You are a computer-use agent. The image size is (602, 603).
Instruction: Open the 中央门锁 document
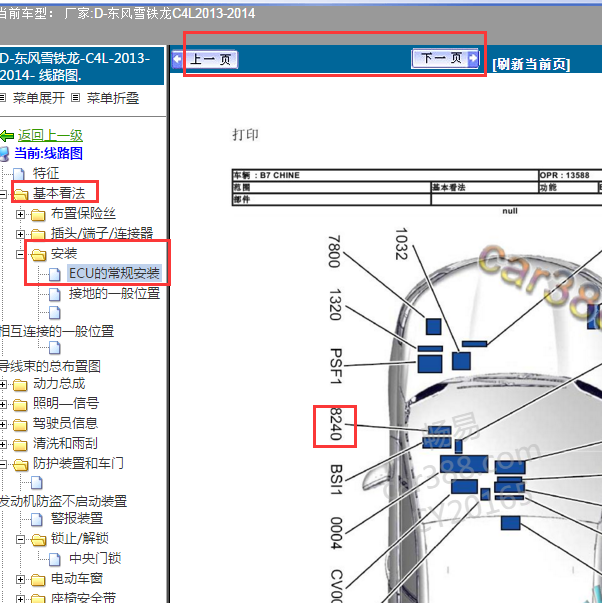[x=95, y=558]
